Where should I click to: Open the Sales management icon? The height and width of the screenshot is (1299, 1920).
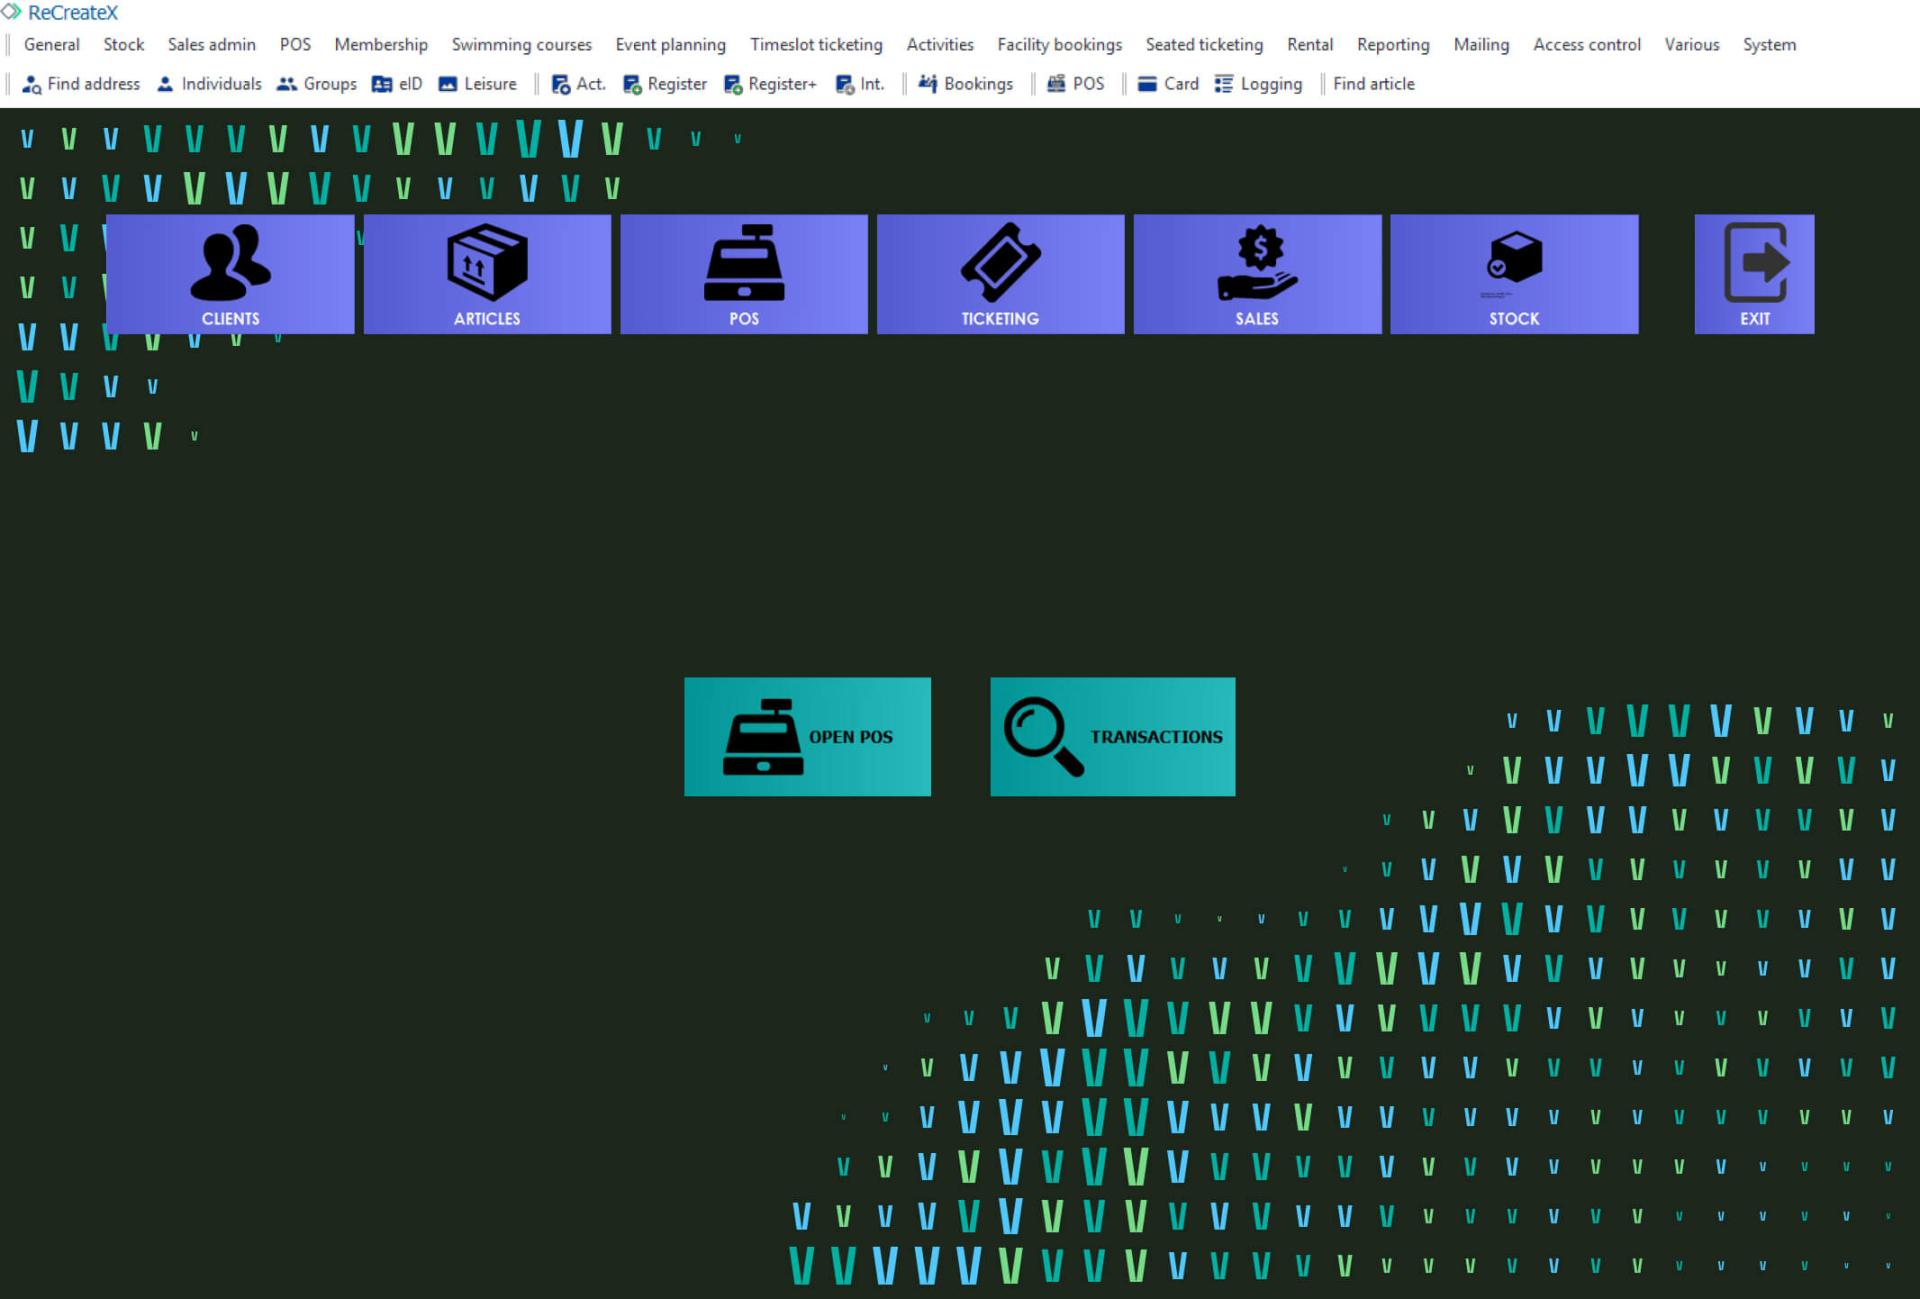click(x=1255, y=273)
